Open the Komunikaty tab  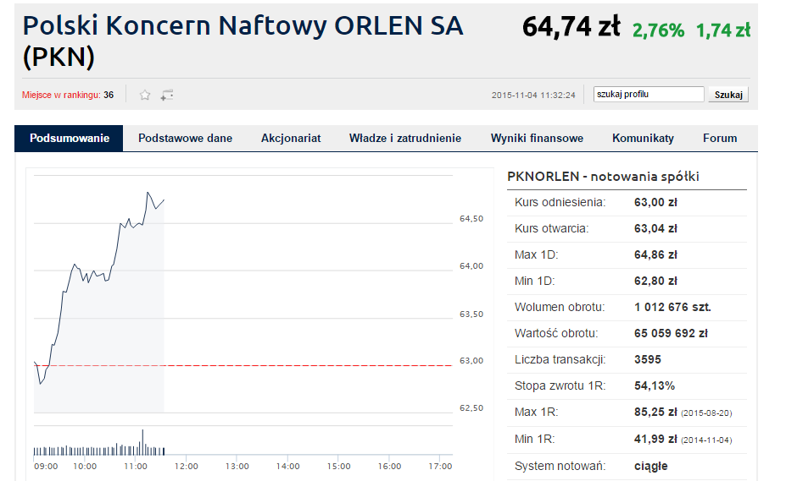[x=643, y=138]
